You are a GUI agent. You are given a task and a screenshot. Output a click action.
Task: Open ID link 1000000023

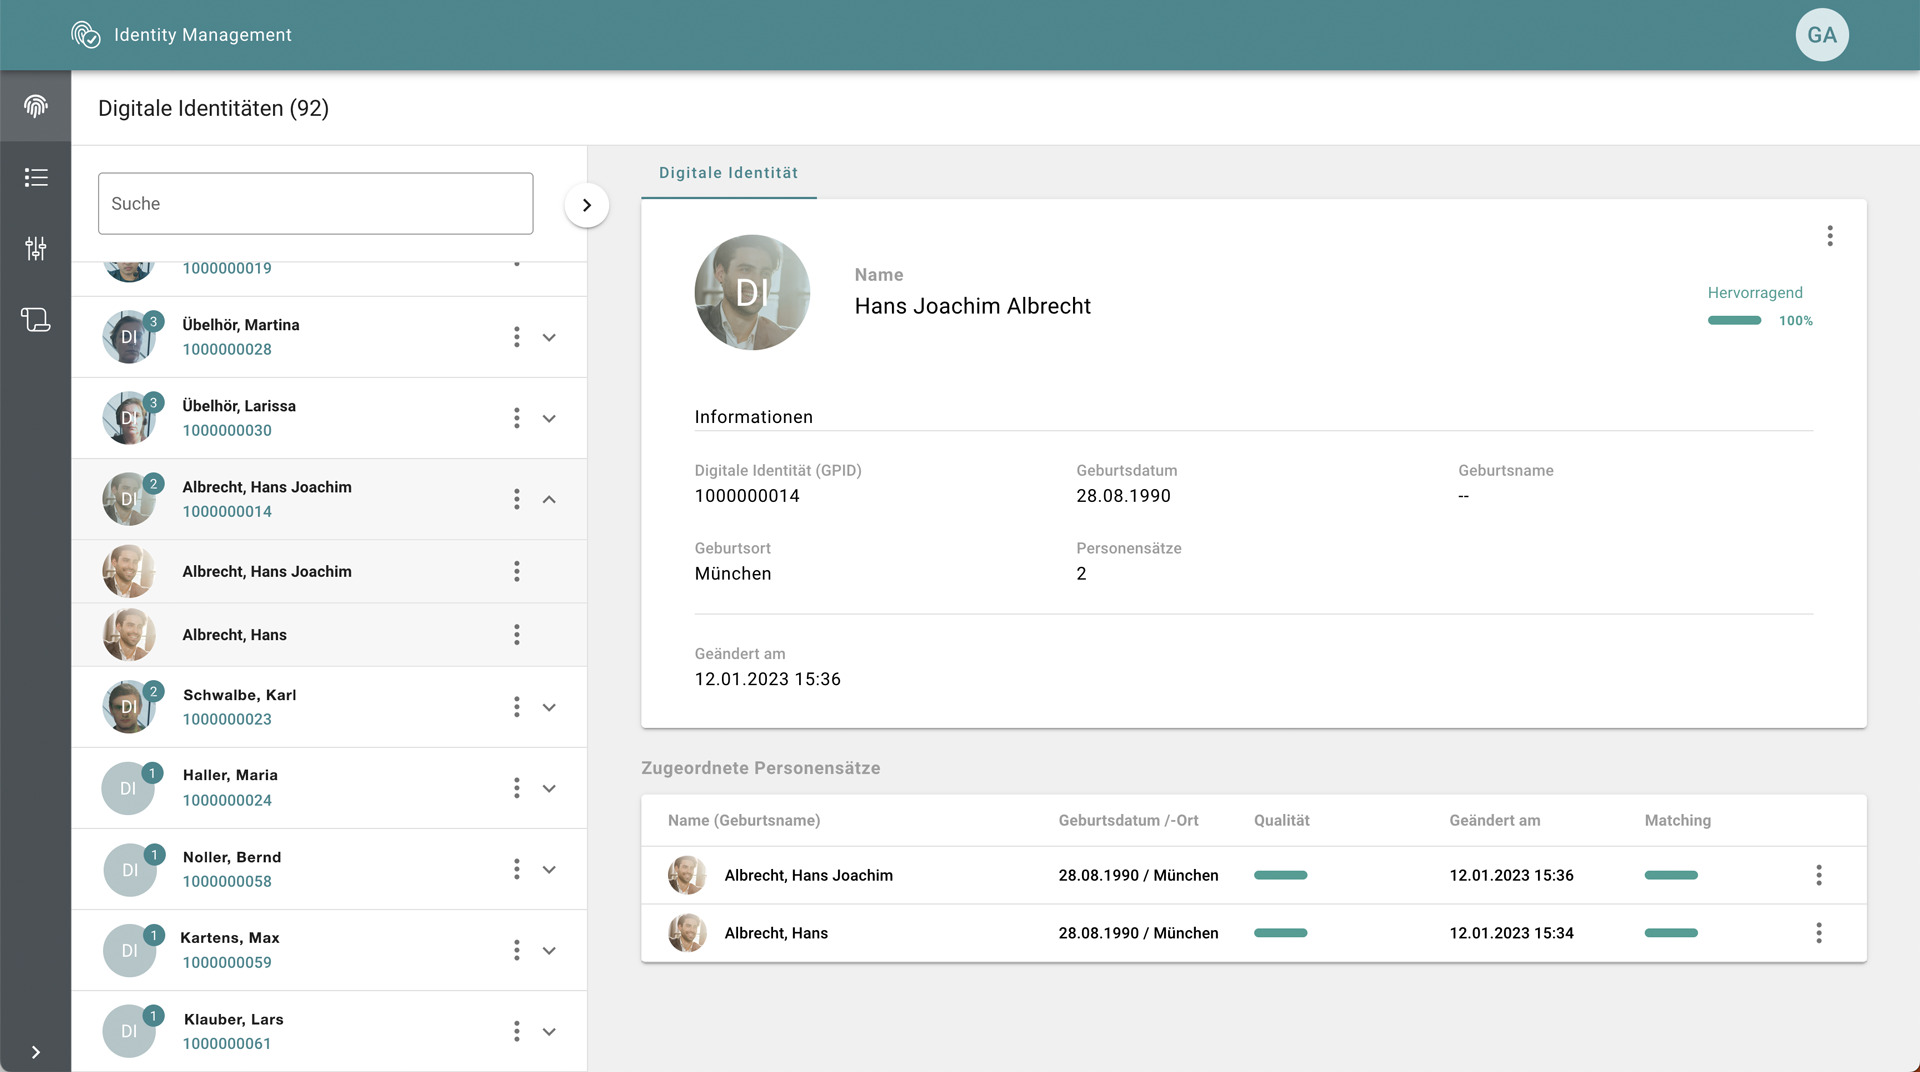(227, 719)
